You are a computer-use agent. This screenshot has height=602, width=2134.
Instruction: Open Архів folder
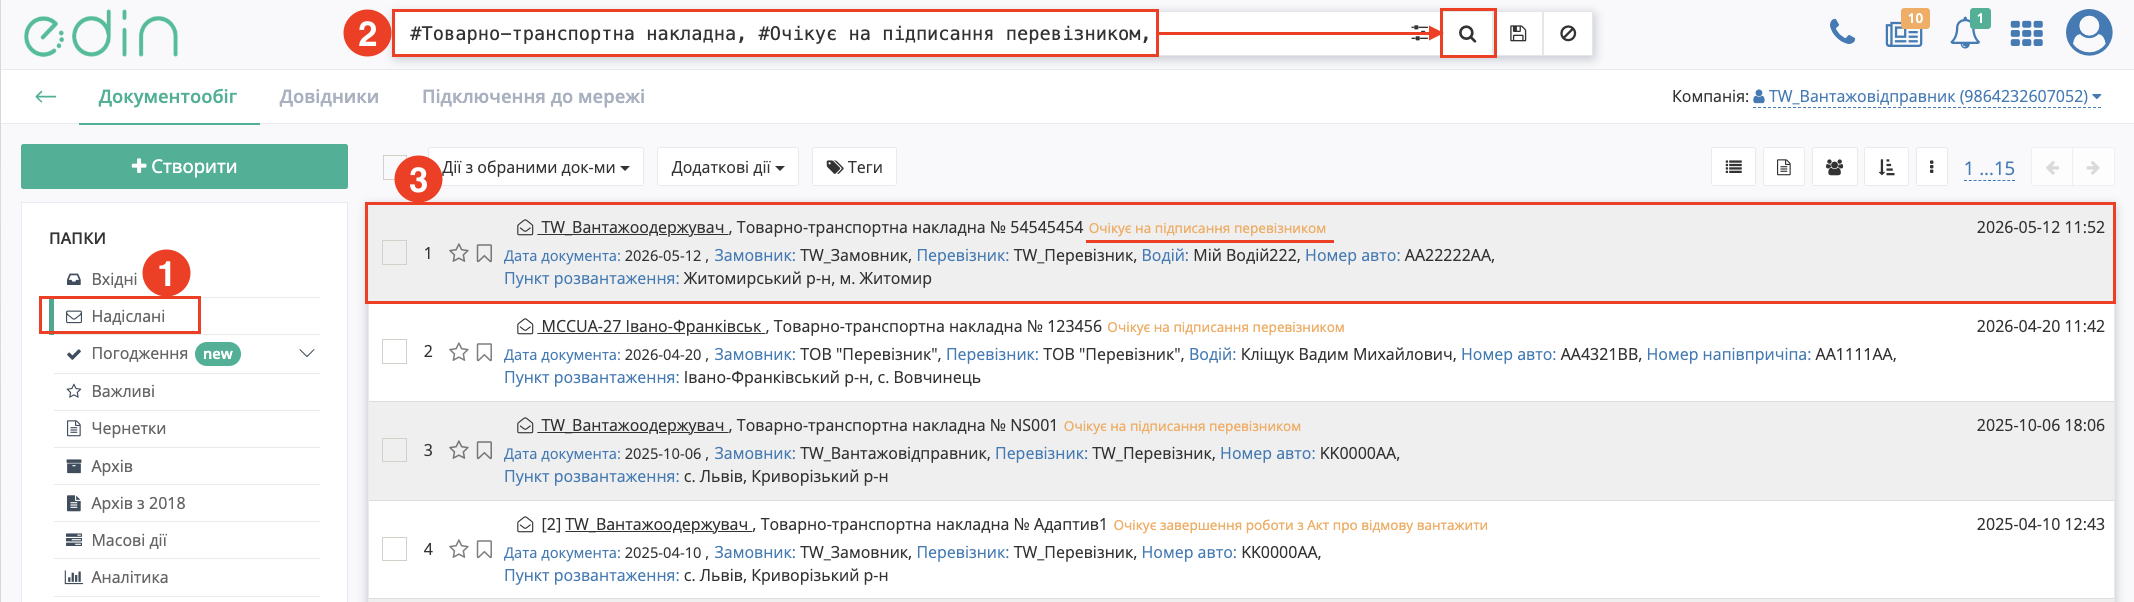tap(112, 466)
